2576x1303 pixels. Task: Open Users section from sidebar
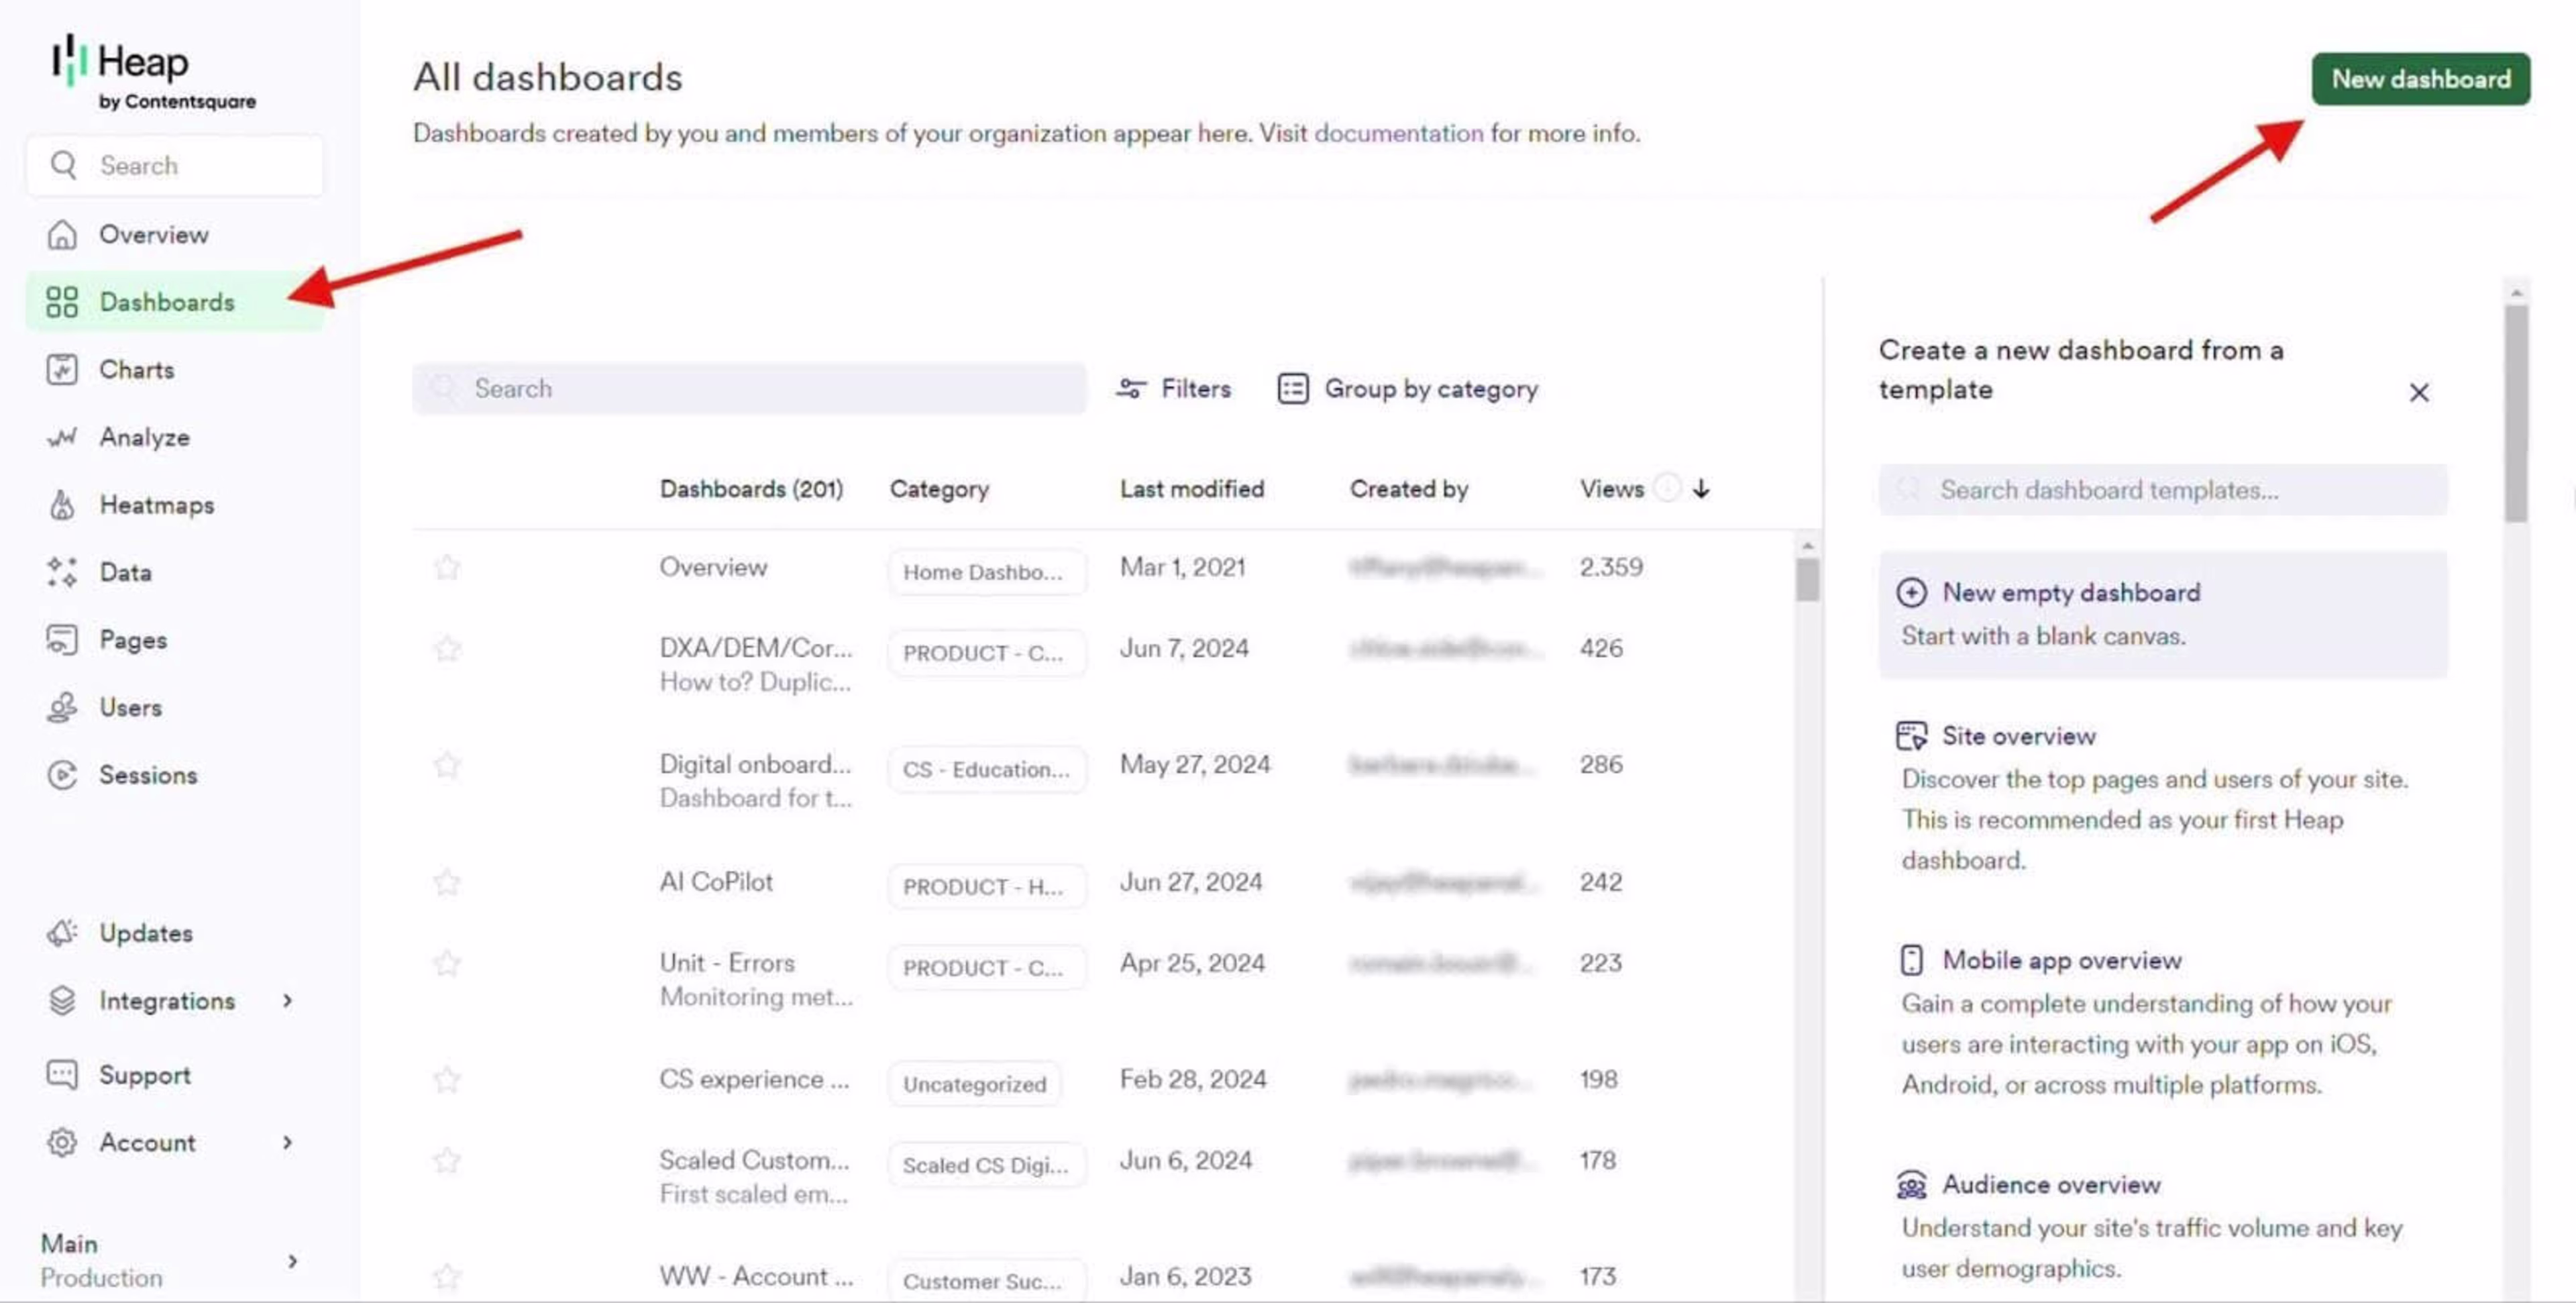(x=130, y=707)
